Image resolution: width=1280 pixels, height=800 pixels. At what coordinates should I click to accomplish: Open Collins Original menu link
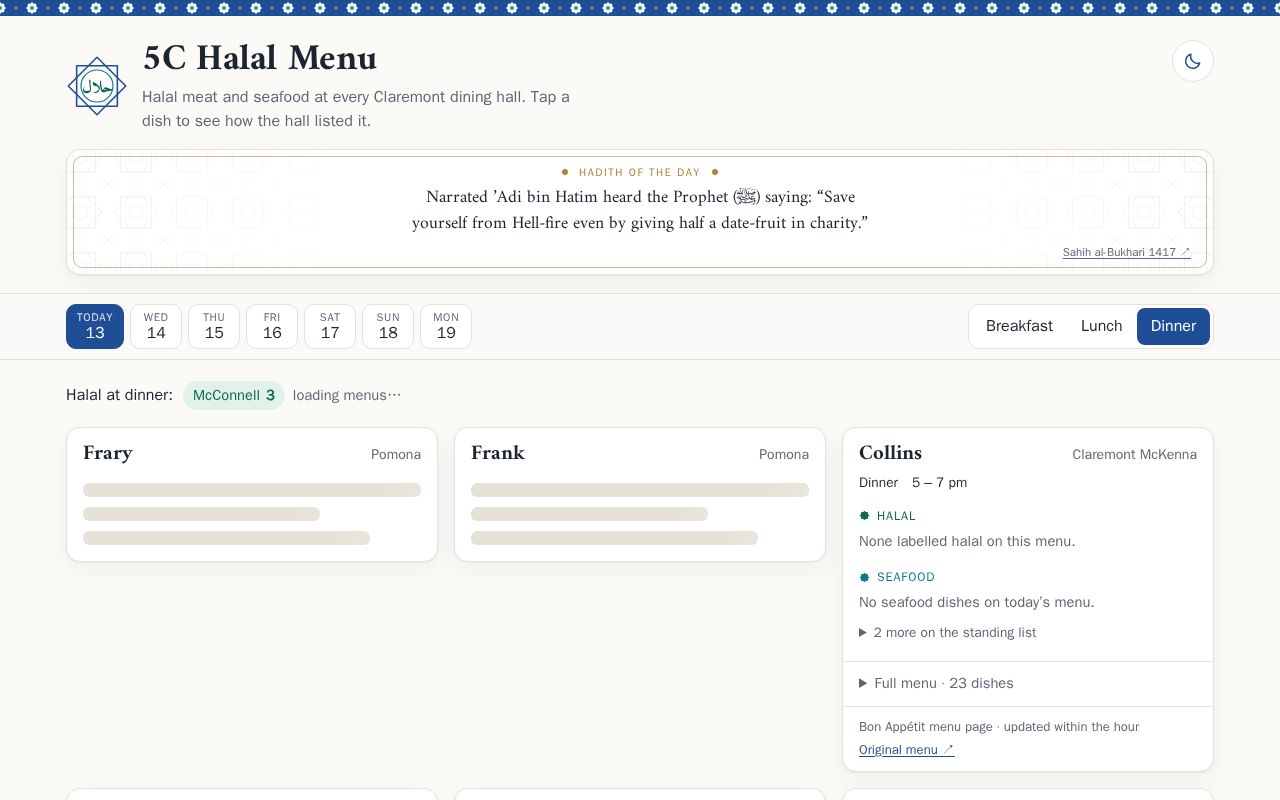(906, 749)
